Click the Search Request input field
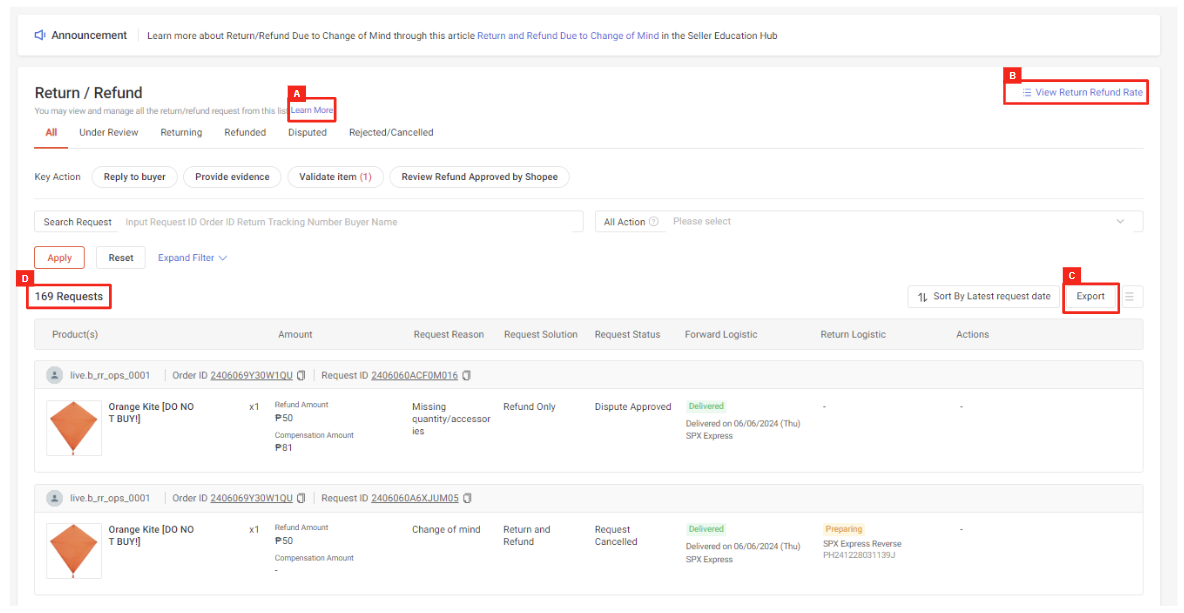Screen dimensions: 1184x613 click(x=350, y=221)
